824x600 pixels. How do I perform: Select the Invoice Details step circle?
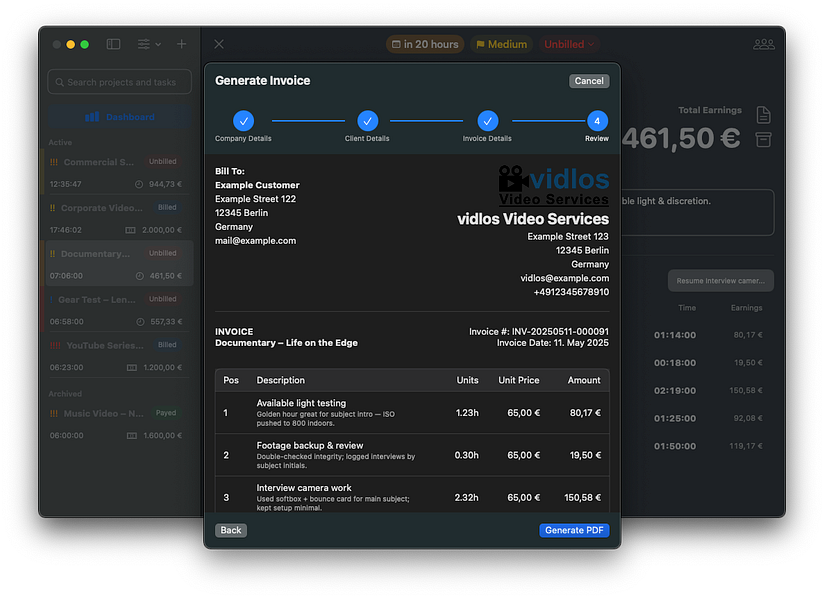487,121
